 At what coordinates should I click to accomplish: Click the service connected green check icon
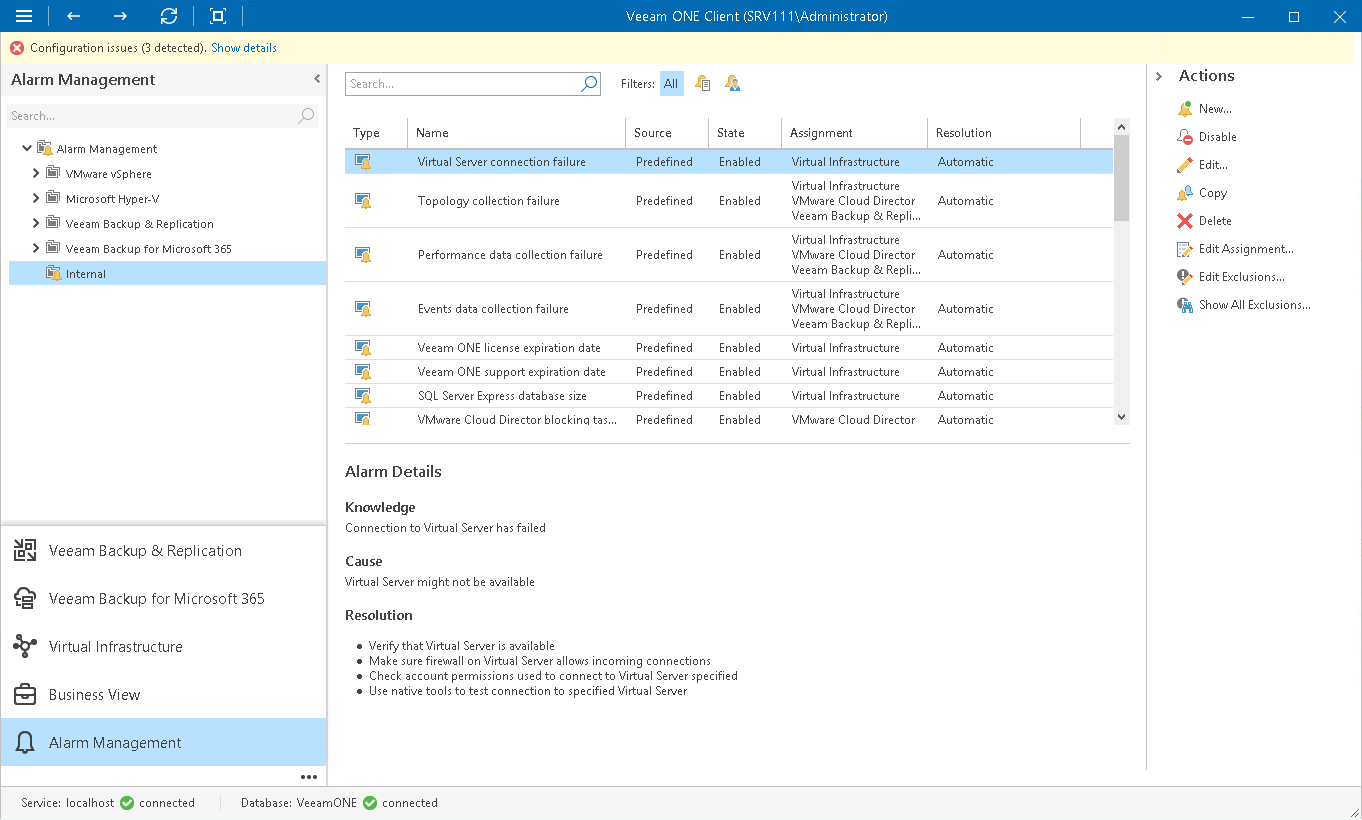click(127, 803)
